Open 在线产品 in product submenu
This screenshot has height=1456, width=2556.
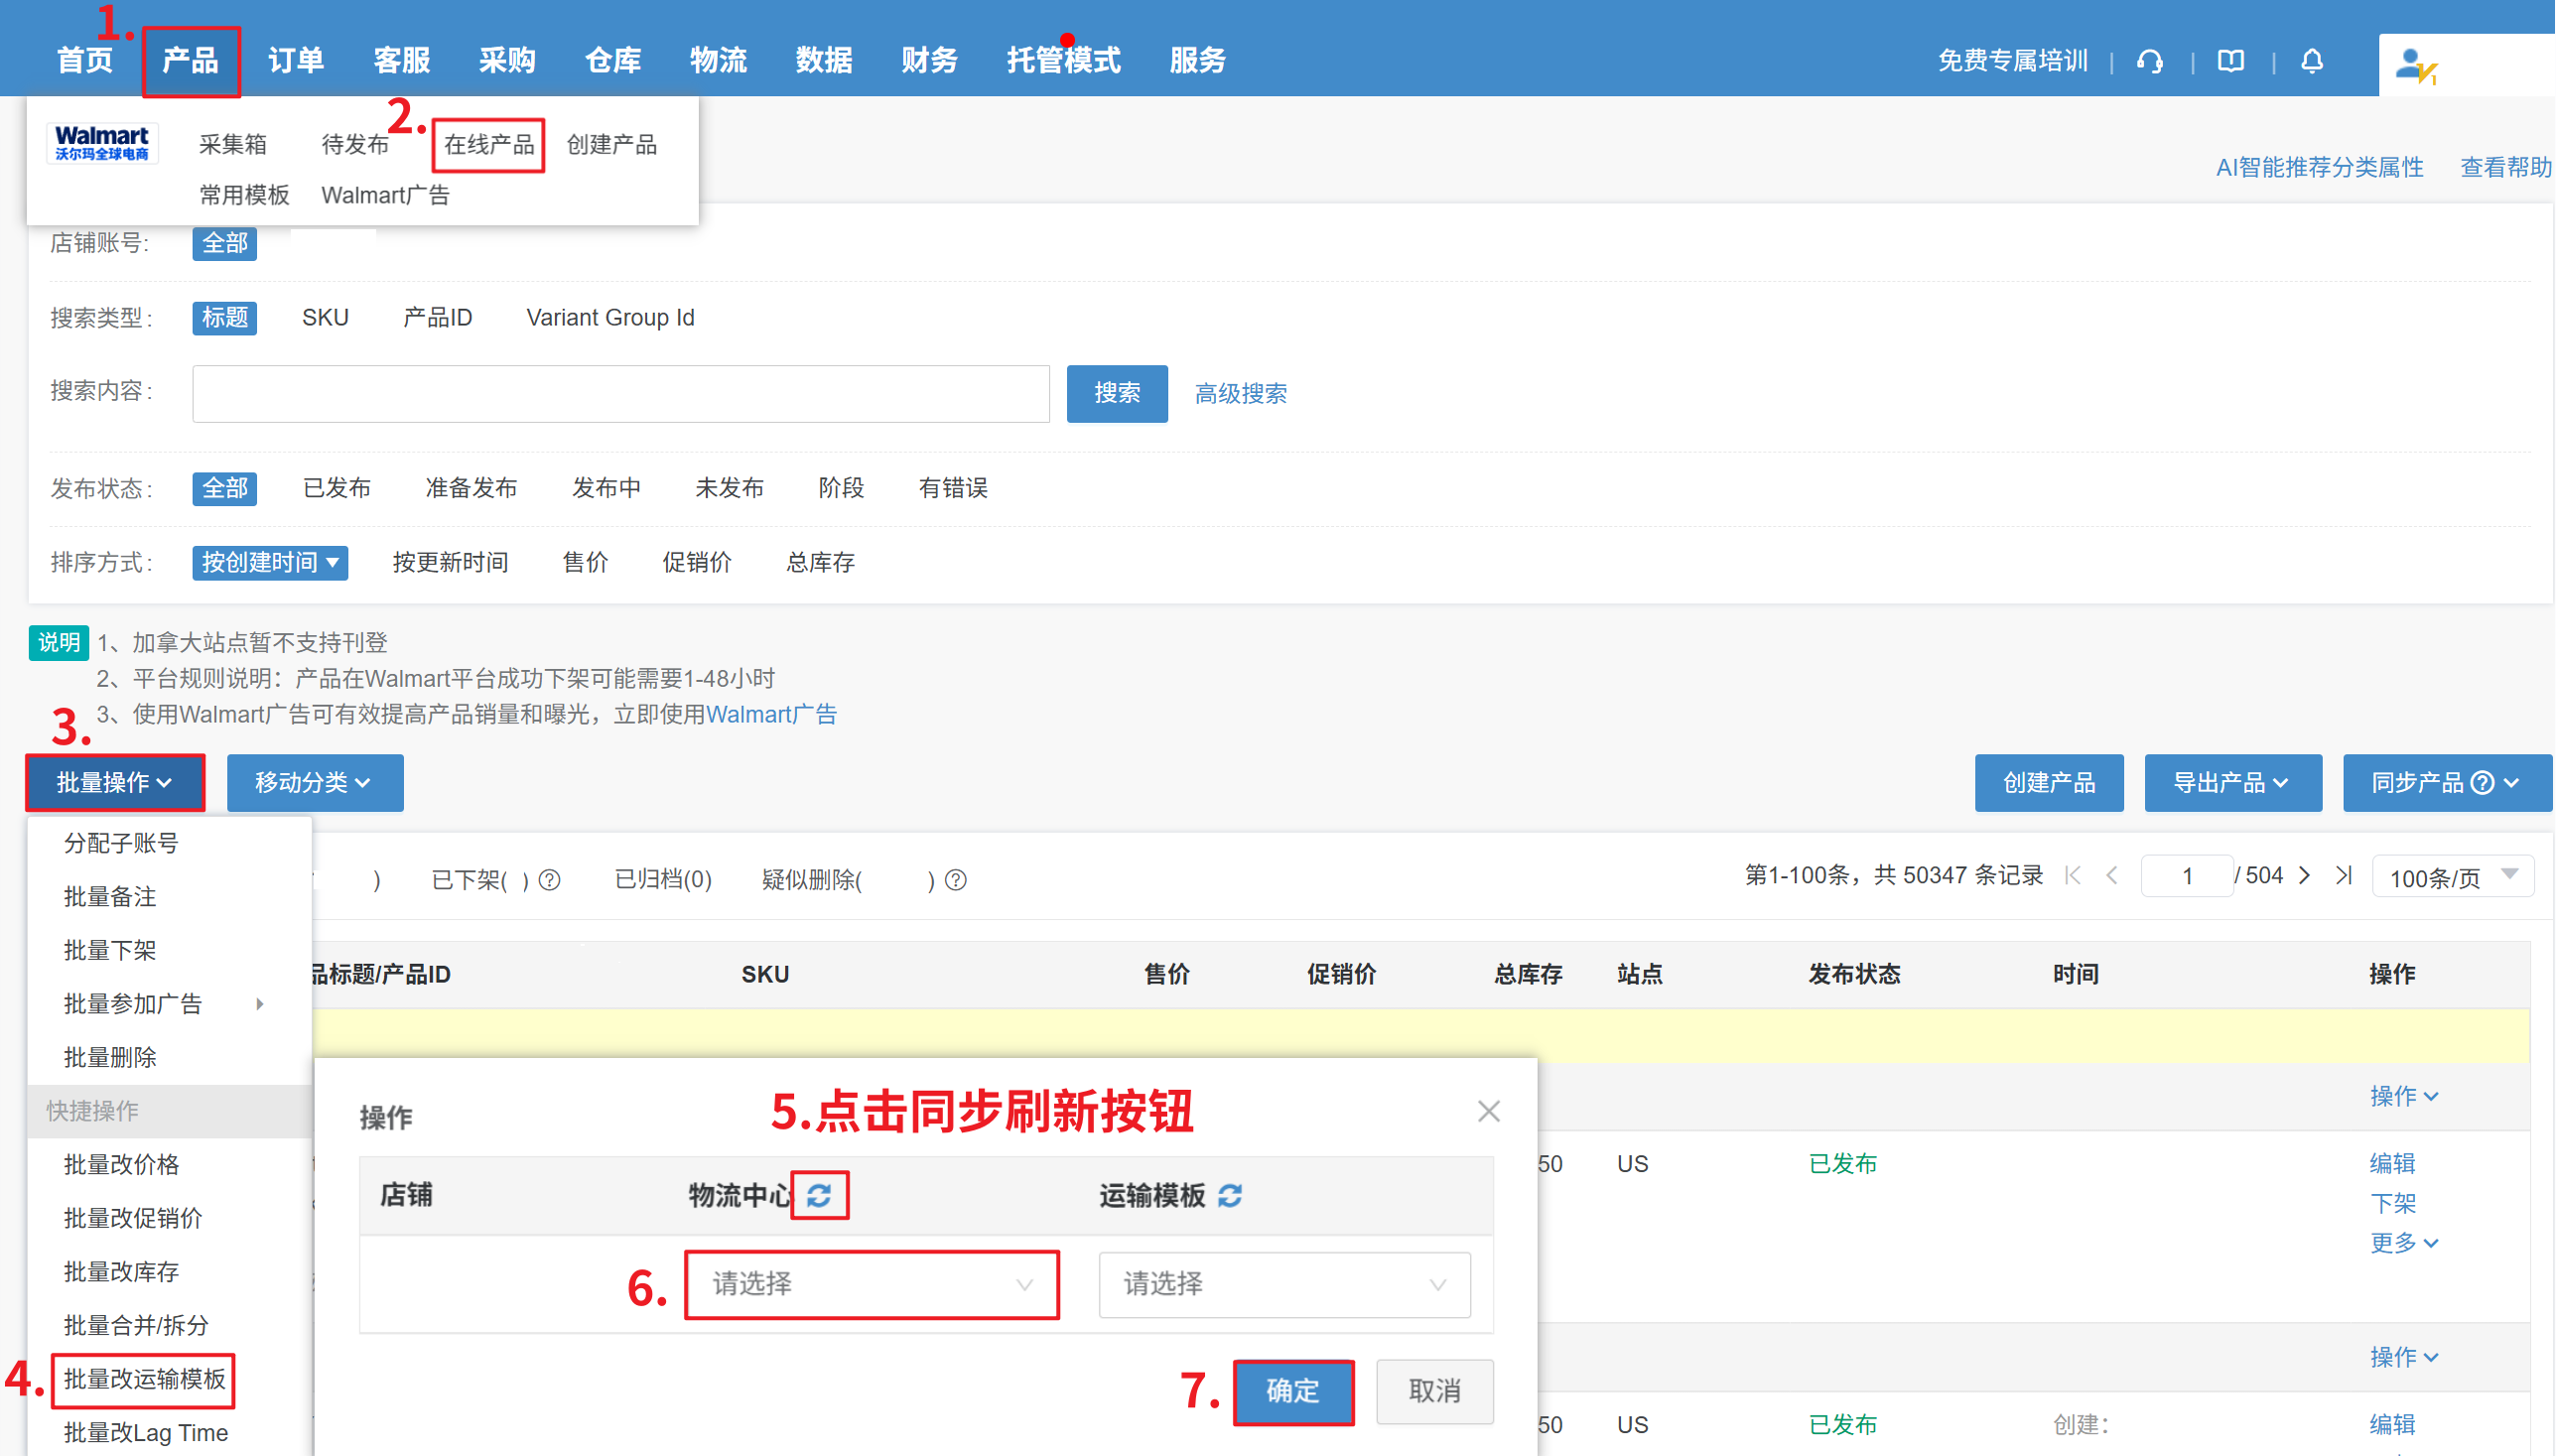click(x=489, y=145)
